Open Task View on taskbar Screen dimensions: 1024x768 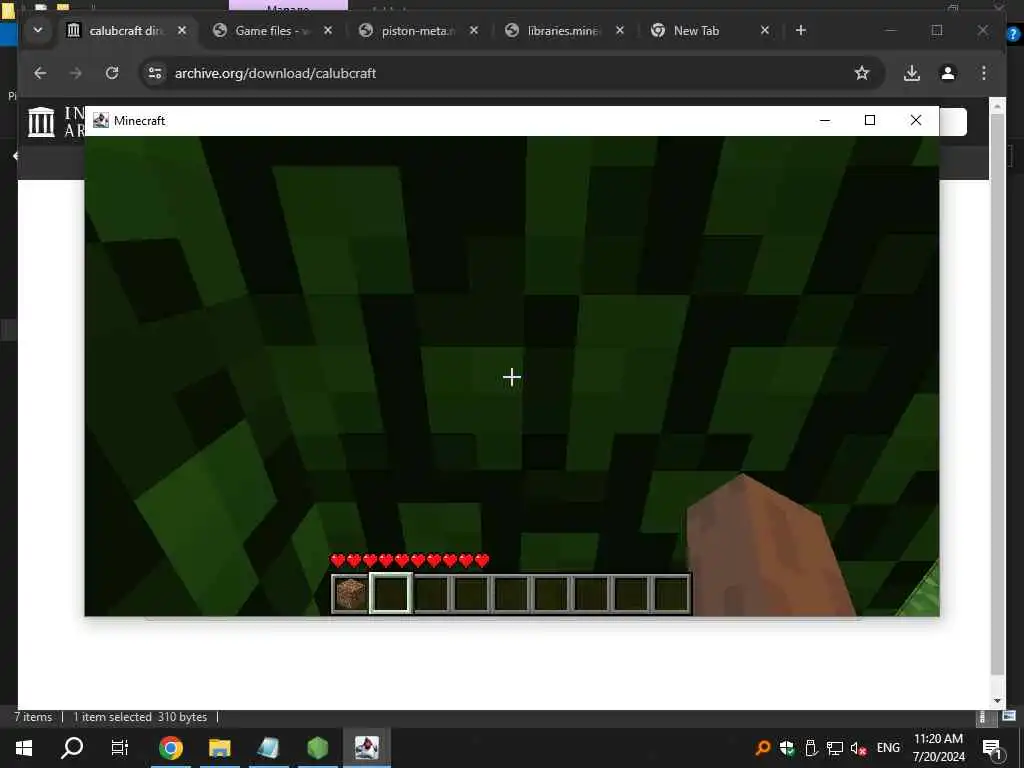pyautogui.click(x=120, y=748)
